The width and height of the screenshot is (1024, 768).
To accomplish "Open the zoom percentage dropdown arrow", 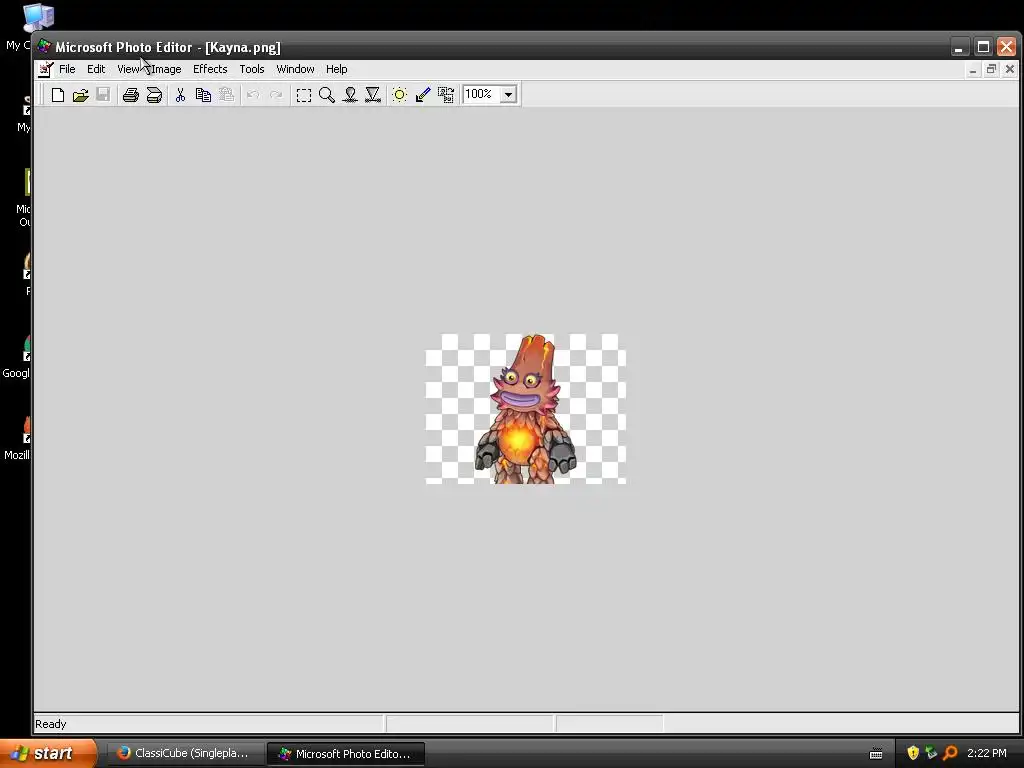I will click(509, 95).
